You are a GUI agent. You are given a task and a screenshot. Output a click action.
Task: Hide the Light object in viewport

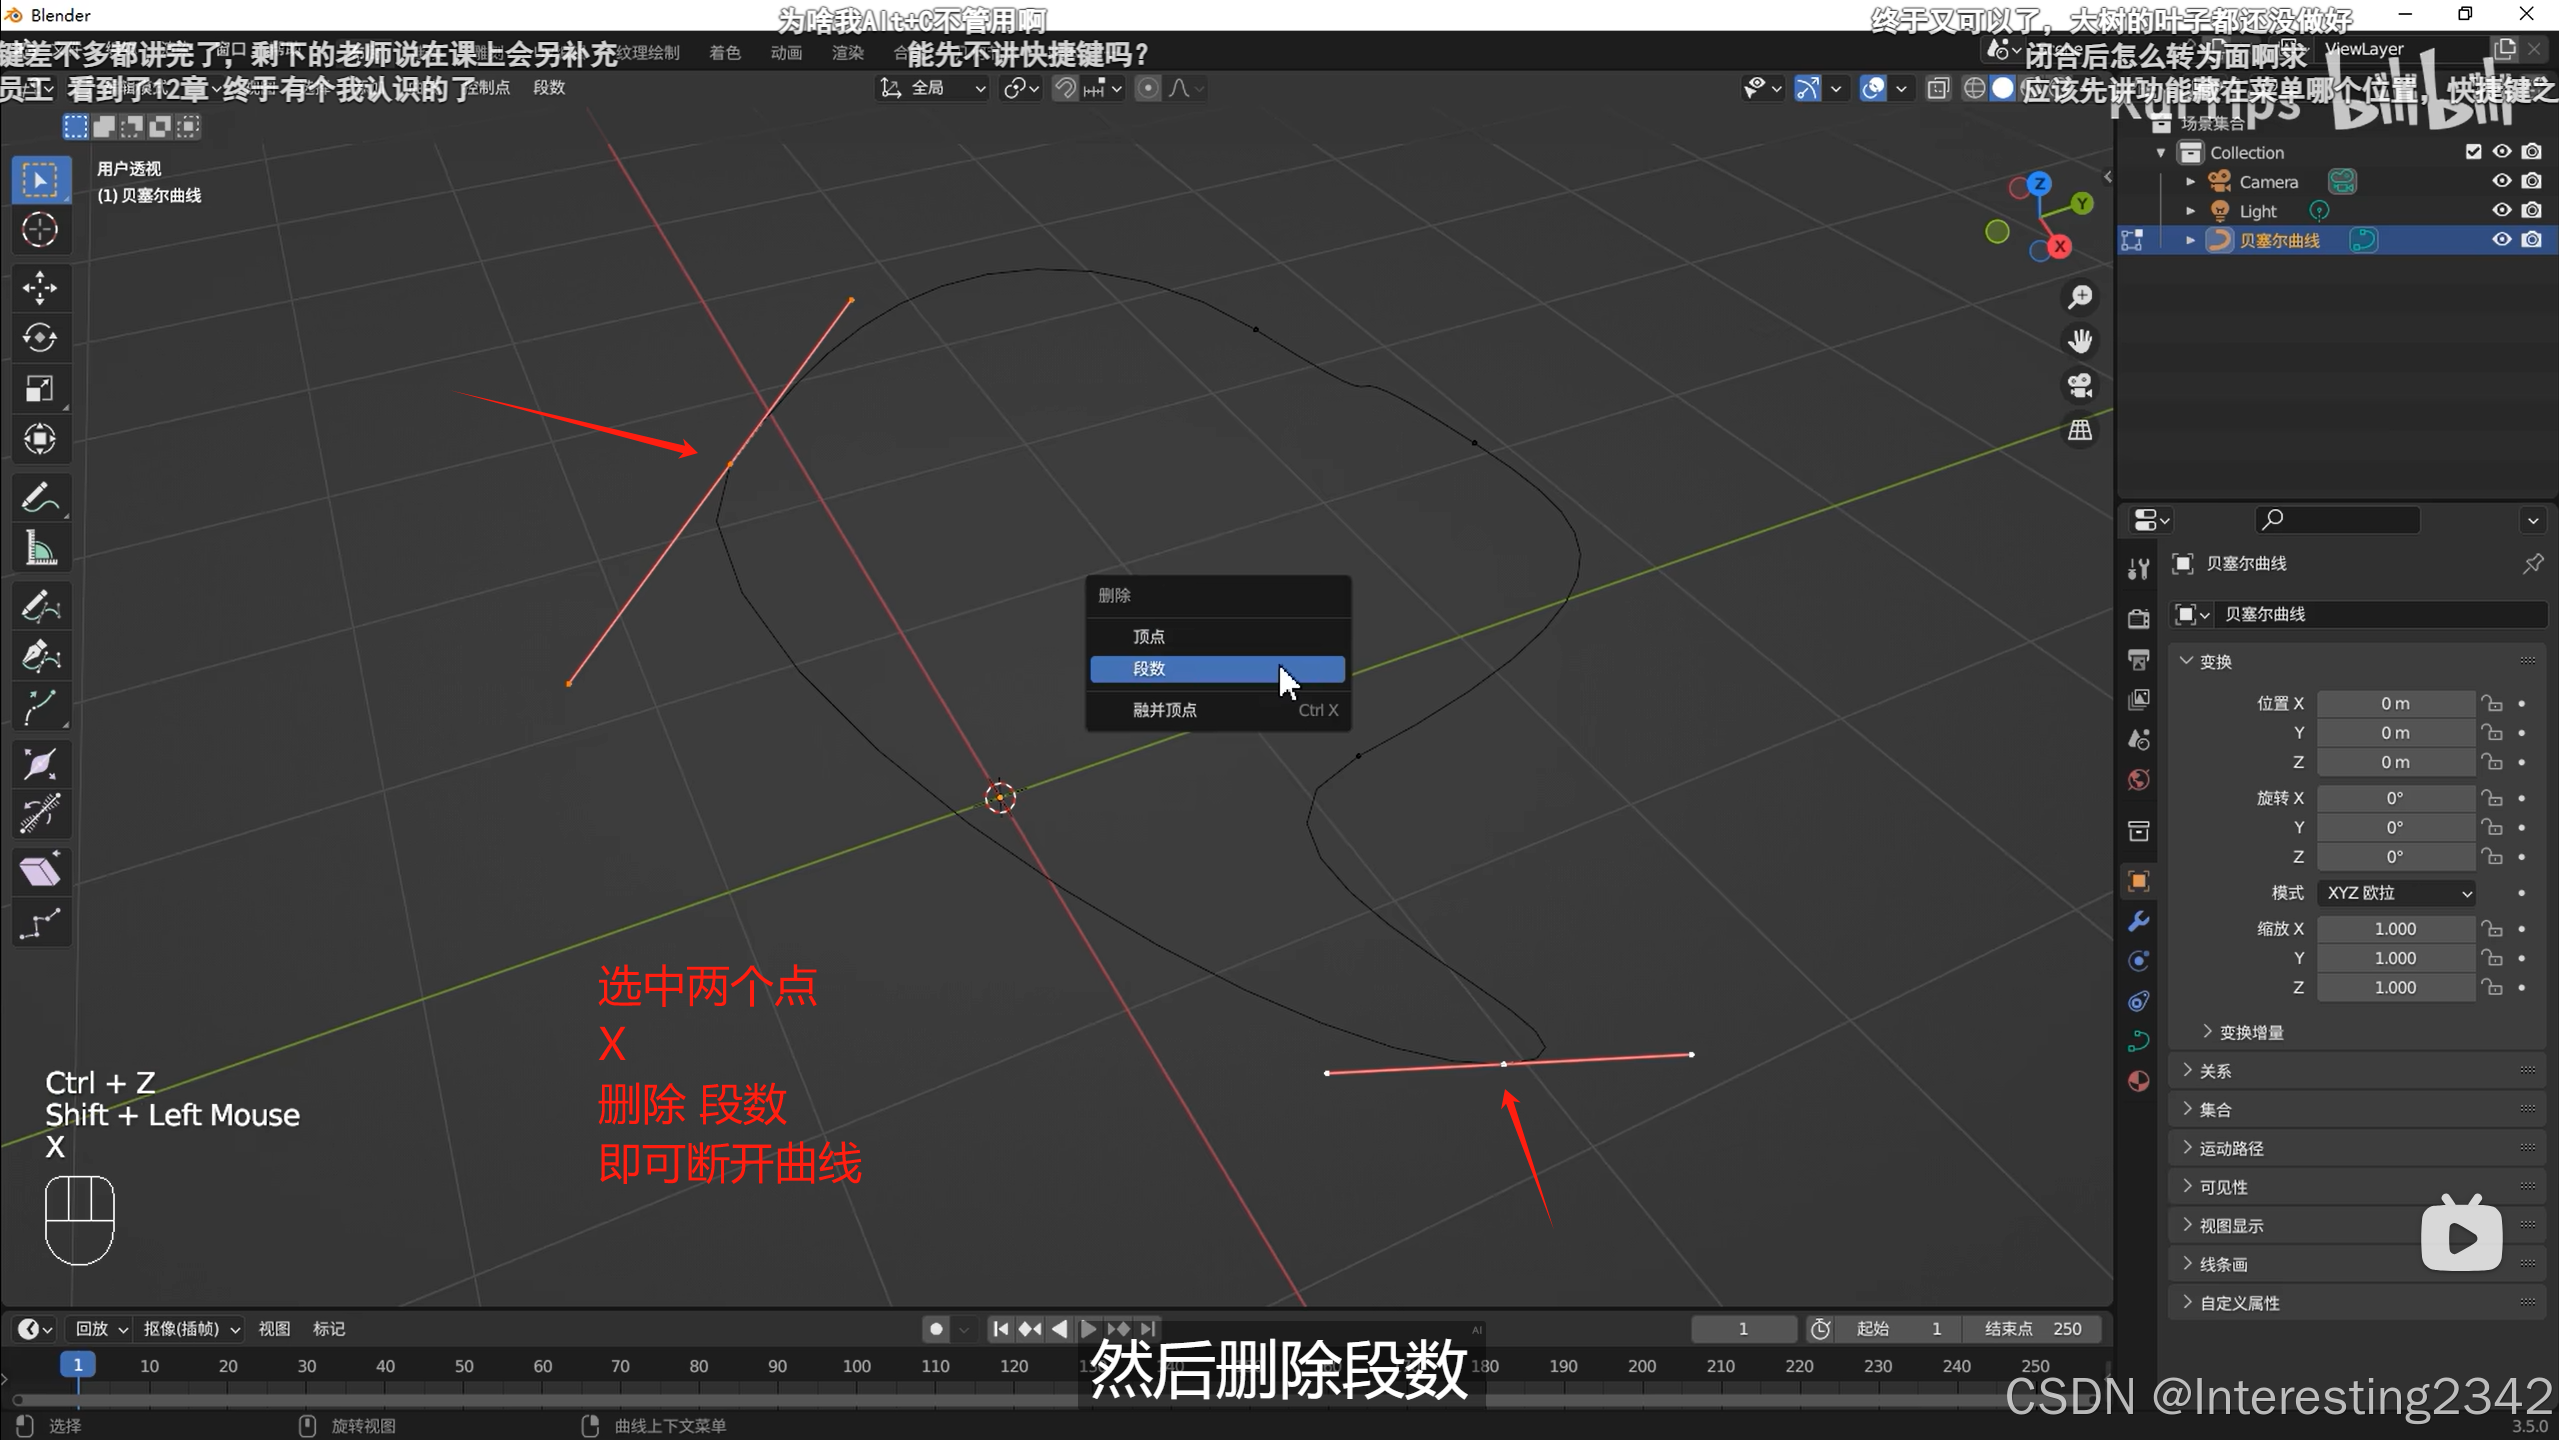pyautogui.click(x=2501, y=210)
